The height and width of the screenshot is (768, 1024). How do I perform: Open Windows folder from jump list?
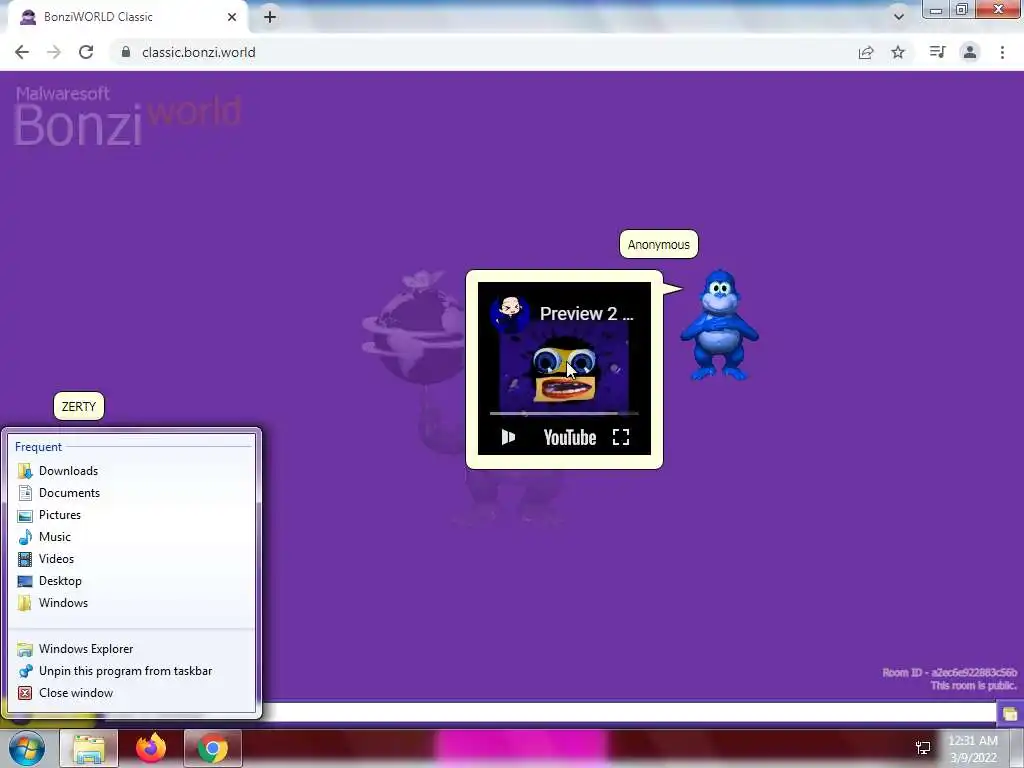(133, 603)
